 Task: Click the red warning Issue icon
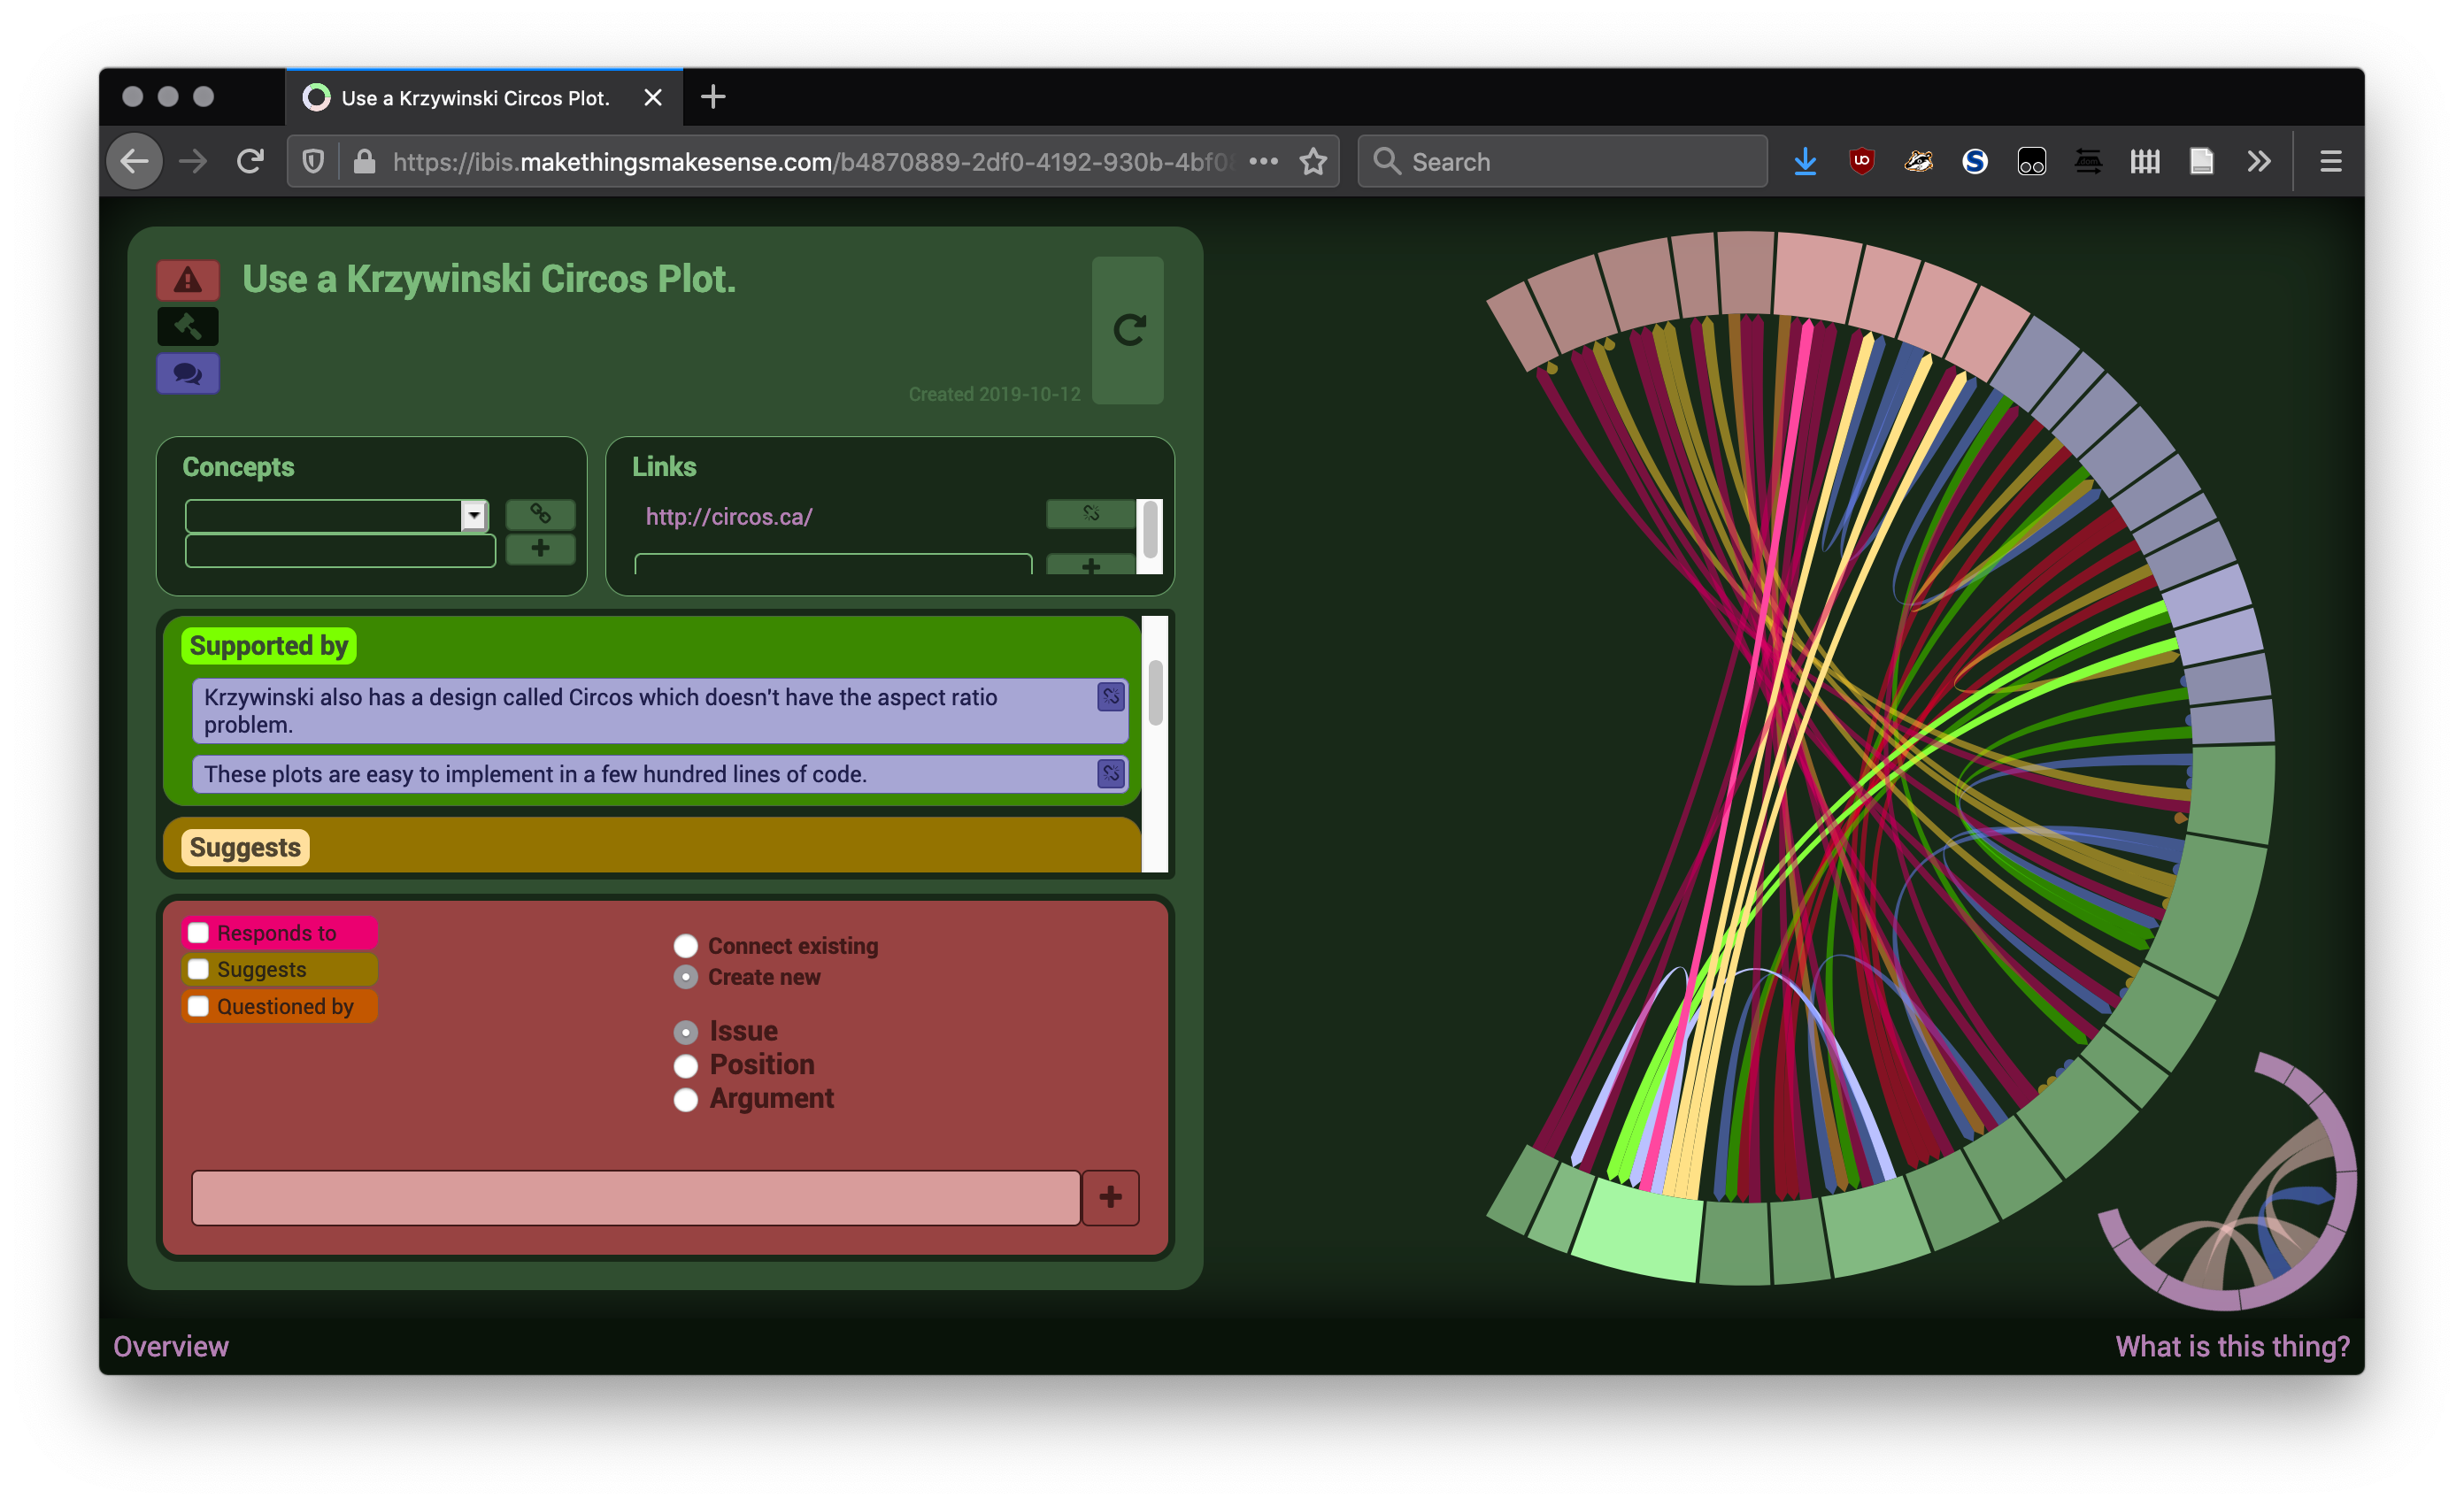point(187,280)
